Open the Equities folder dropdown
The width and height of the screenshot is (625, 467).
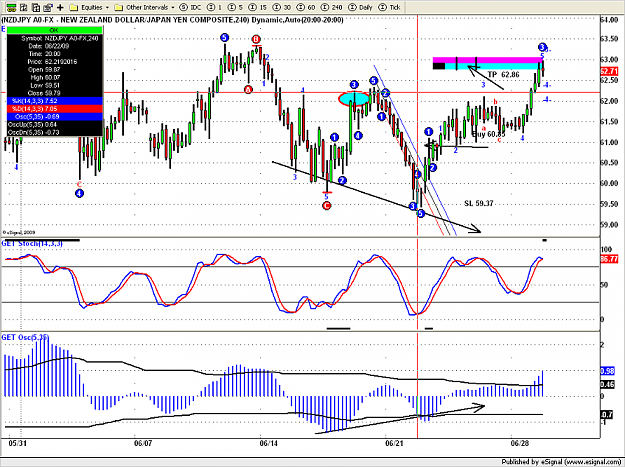point(88,7)
